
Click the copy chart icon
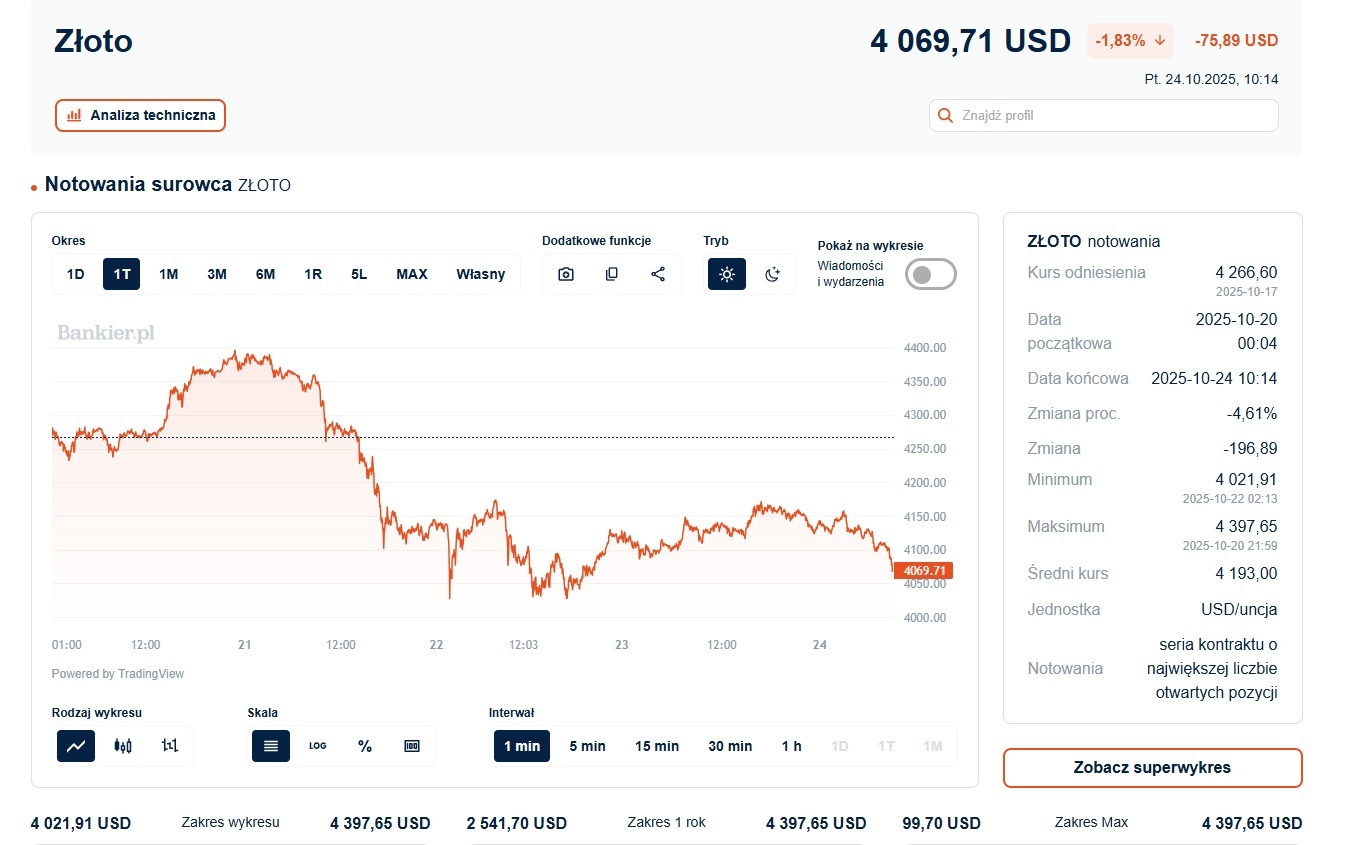(612, 274)
